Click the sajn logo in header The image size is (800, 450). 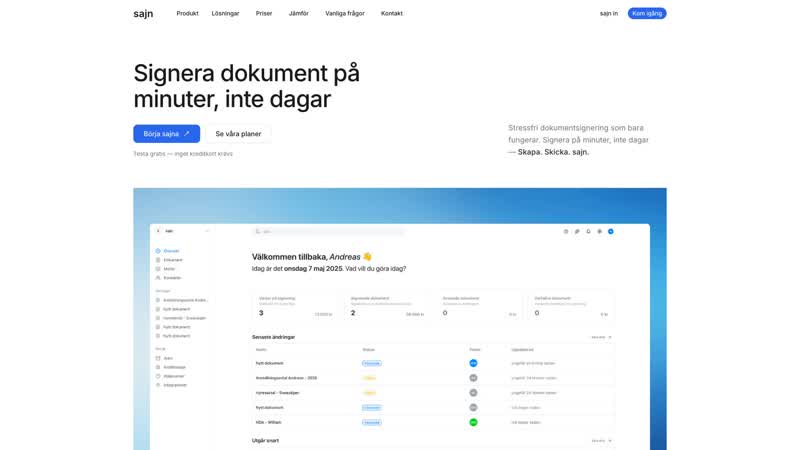[x=143, y=13]
